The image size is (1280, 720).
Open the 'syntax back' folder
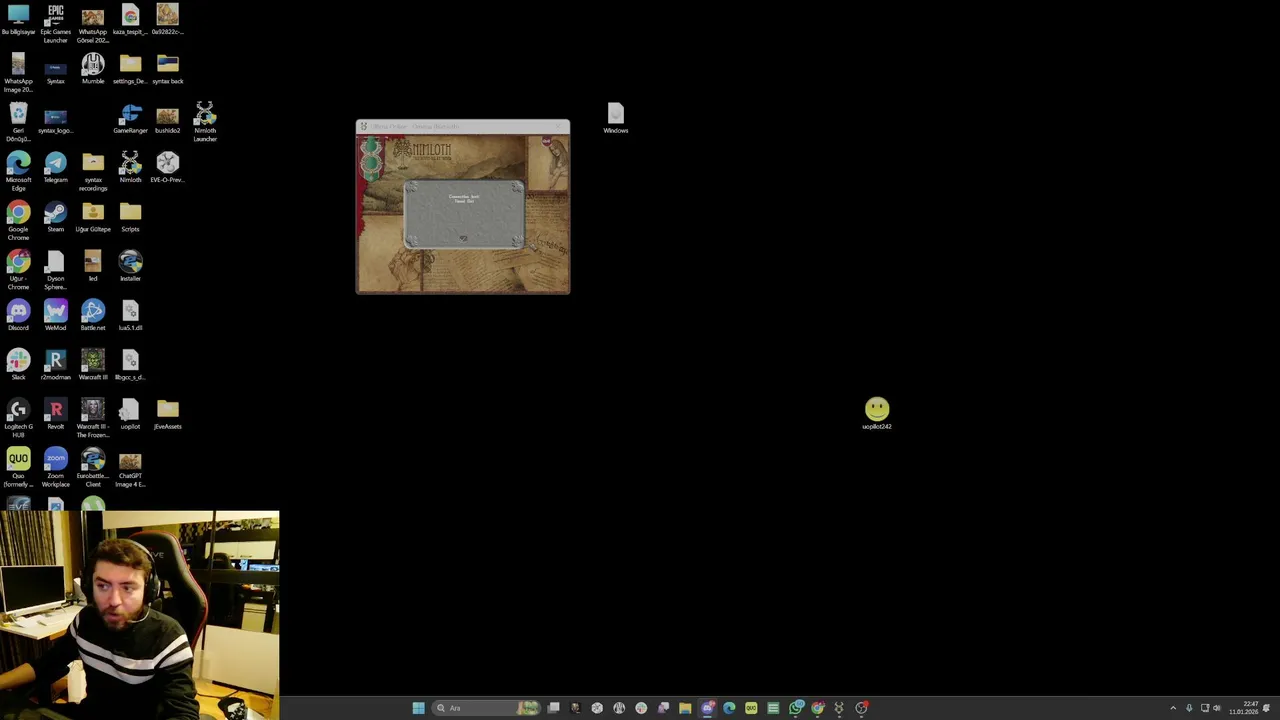tap(167, 70)
